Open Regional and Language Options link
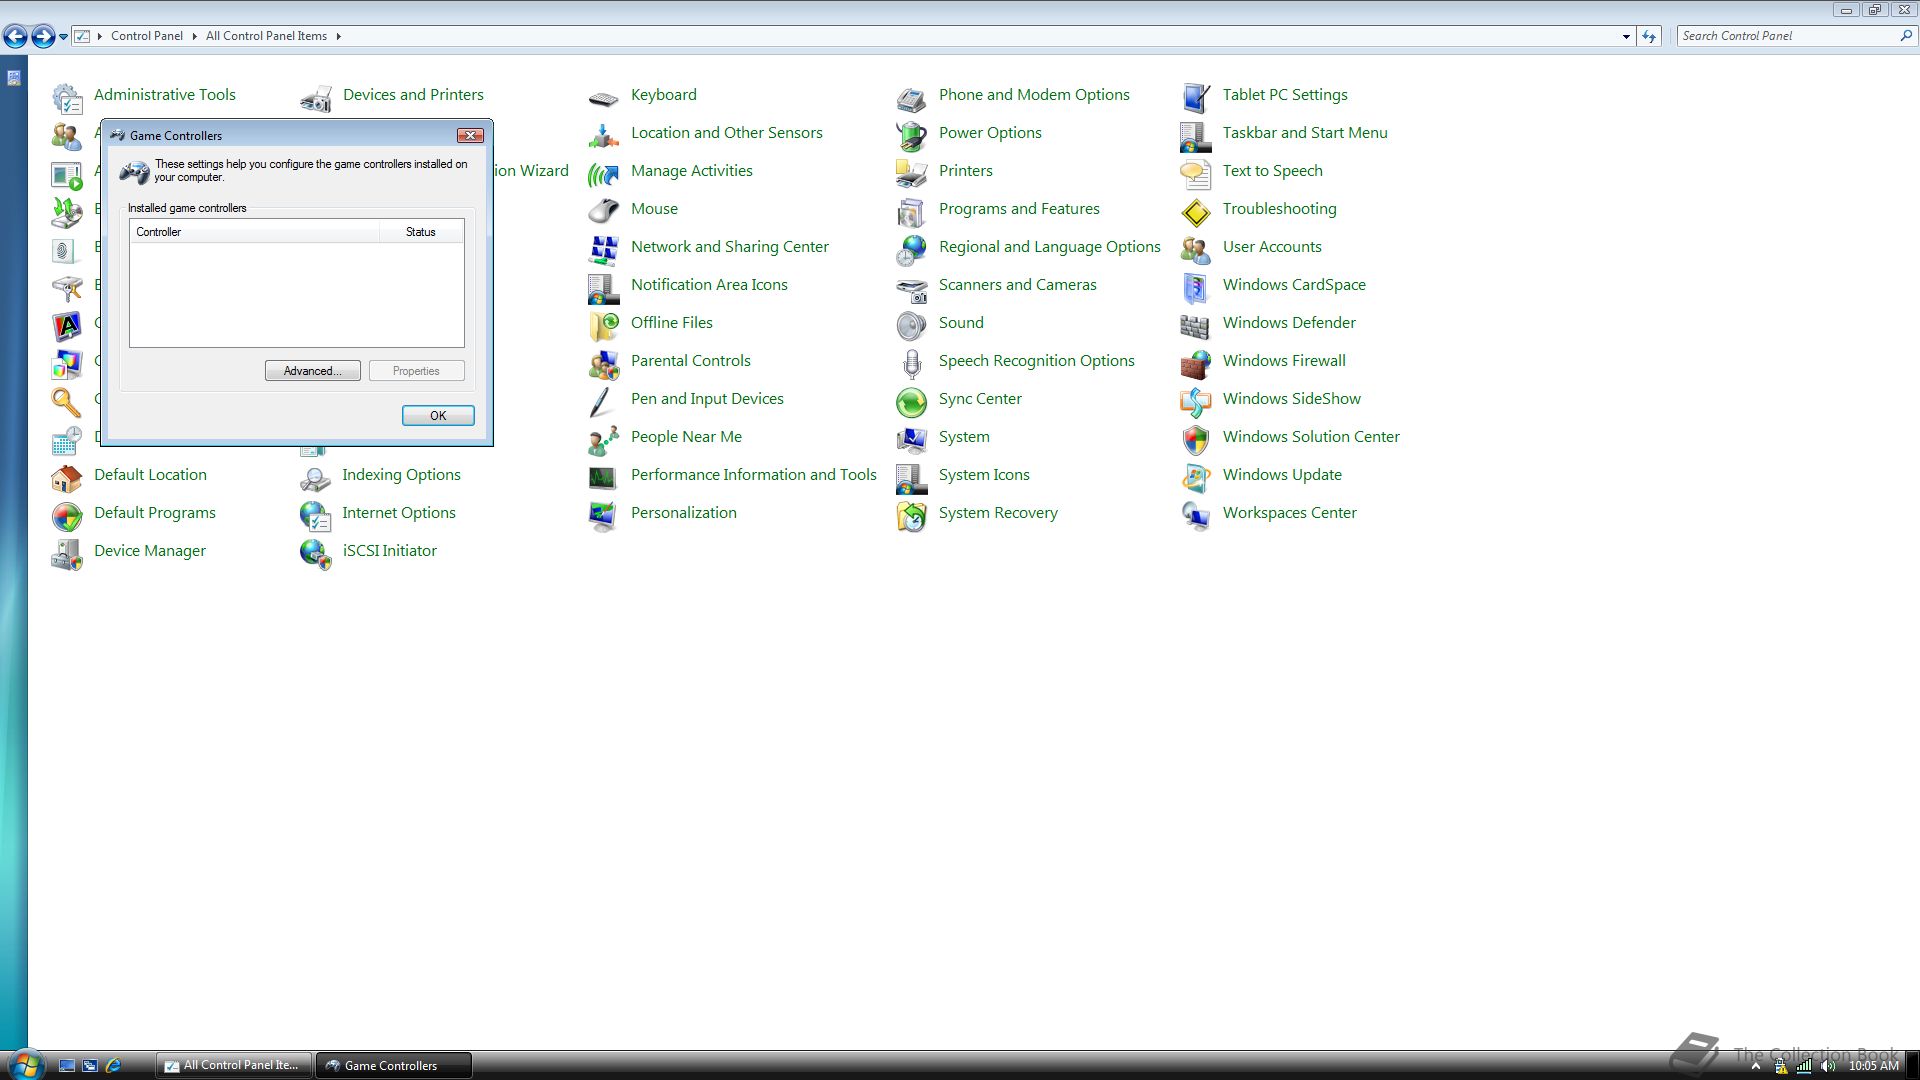This screenshot has height=1080, width=1920. [1049, 246]
